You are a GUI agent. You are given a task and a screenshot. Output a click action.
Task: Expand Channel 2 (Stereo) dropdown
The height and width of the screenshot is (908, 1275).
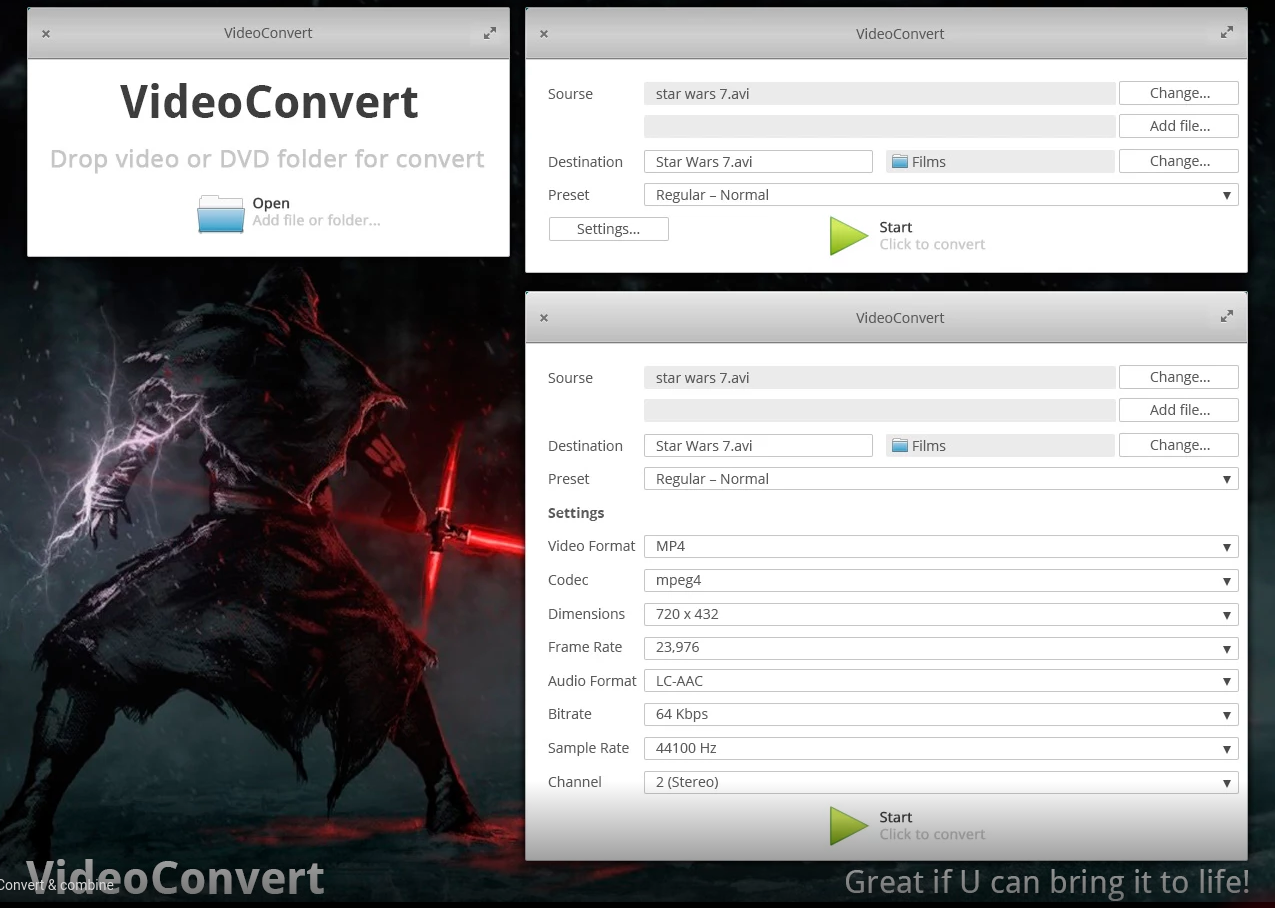pyautogui.click(x=941, y=782)
